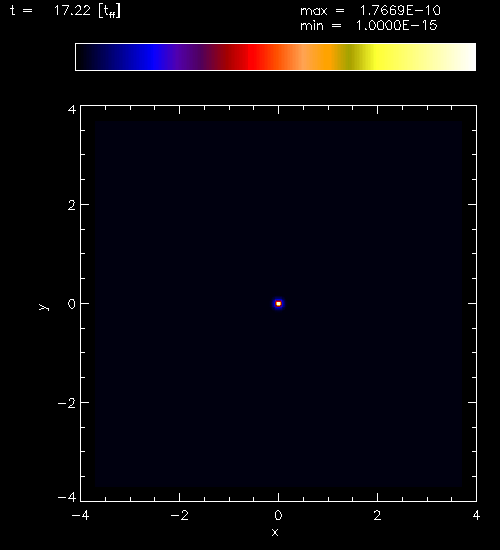Click the x-axis tick label -2
Screen dimensions: 500x550
point(179,515)
